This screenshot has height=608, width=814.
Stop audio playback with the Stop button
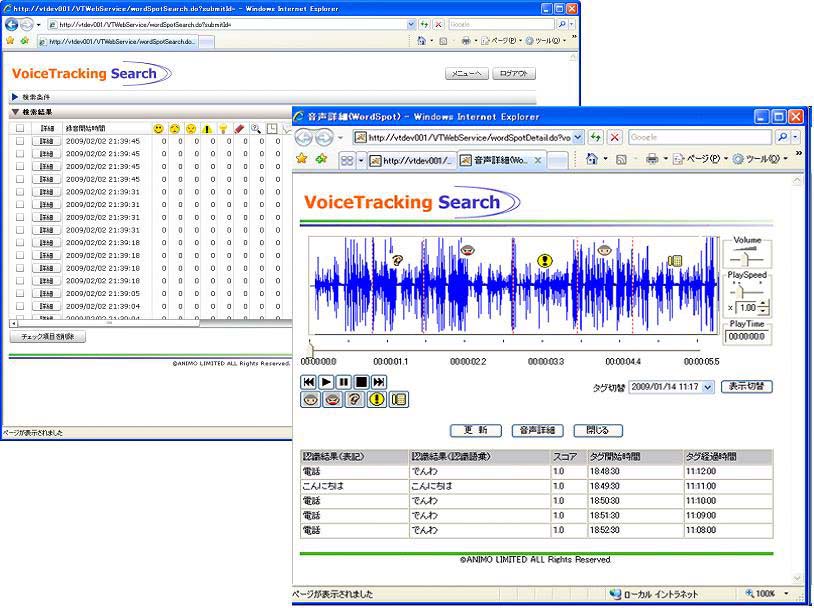pyautogui.click(x=360, y=382)
